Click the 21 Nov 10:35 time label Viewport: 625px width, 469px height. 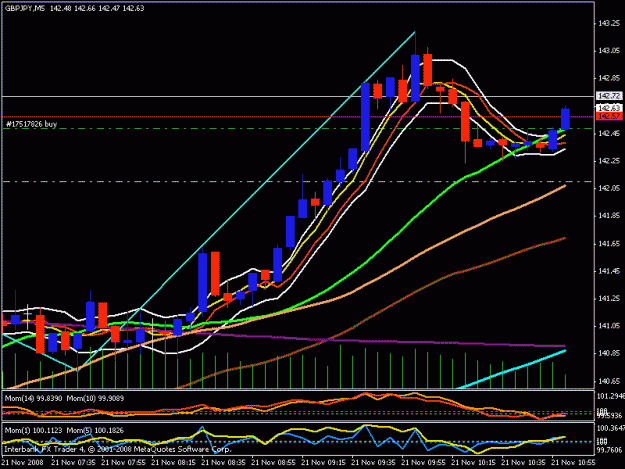click(x=523, y=463)
